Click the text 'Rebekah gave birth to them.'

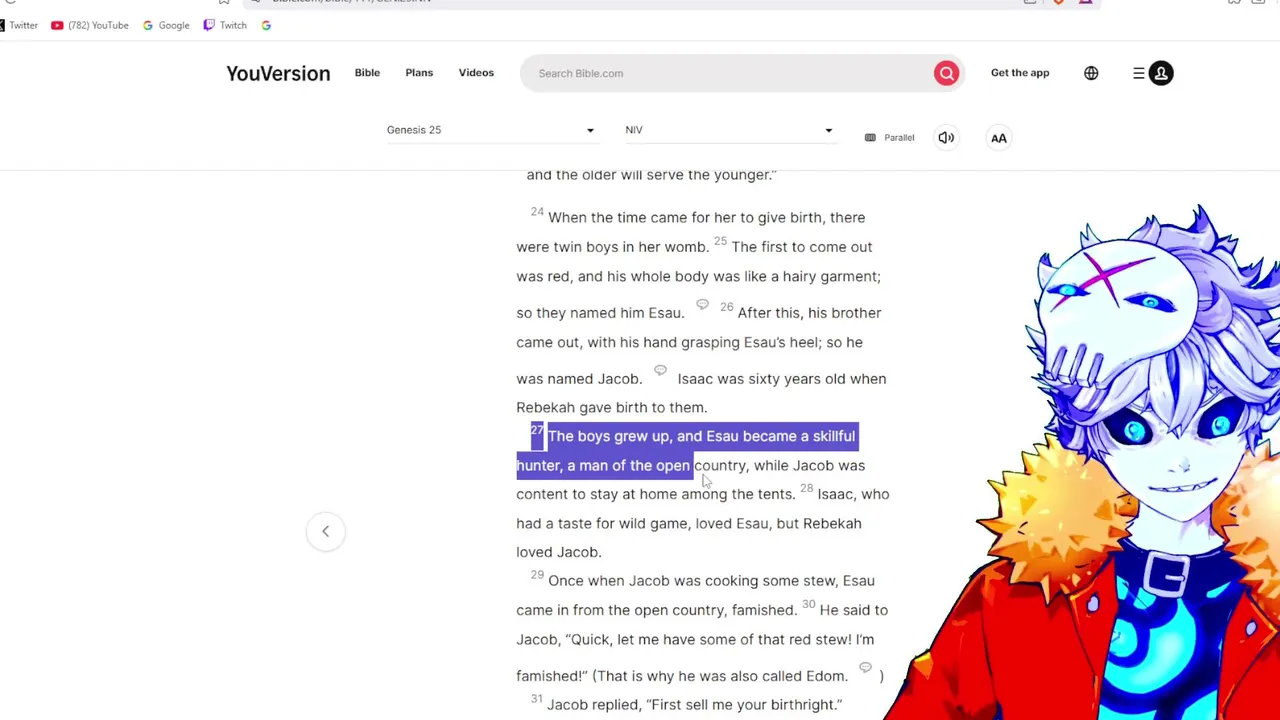pos(612,408)
